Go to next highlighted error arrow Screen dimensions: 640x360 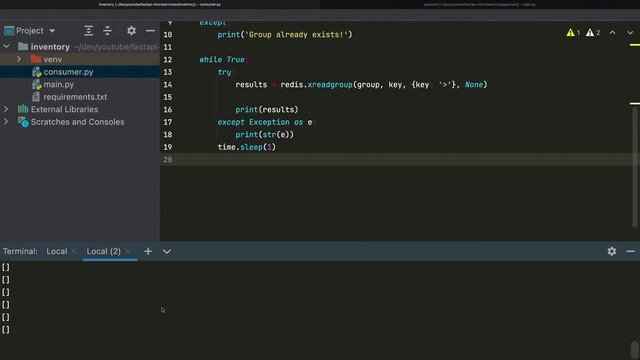click(630, 33)
